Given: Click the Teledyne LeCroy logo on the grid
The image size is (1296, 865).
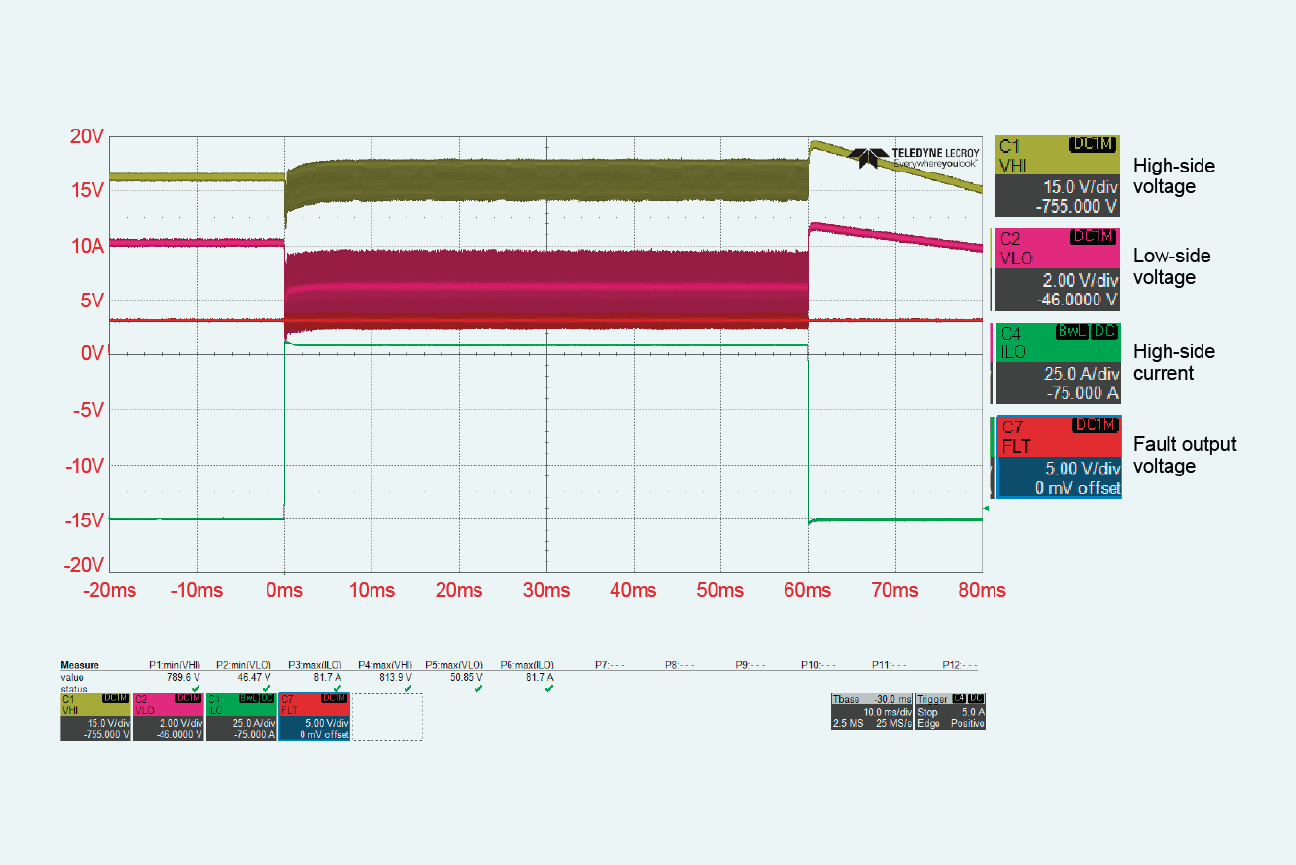Looking at the screenshot, I should 915,156.
